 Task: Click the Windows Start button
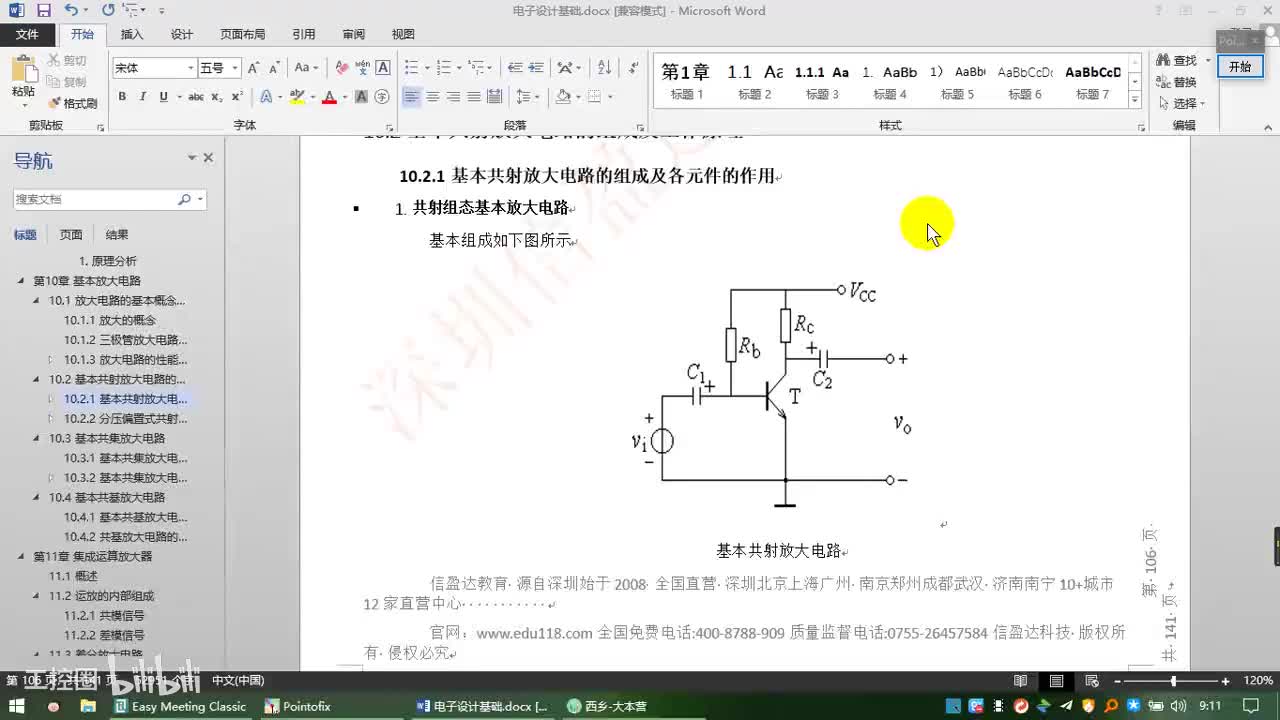point(17,706)
